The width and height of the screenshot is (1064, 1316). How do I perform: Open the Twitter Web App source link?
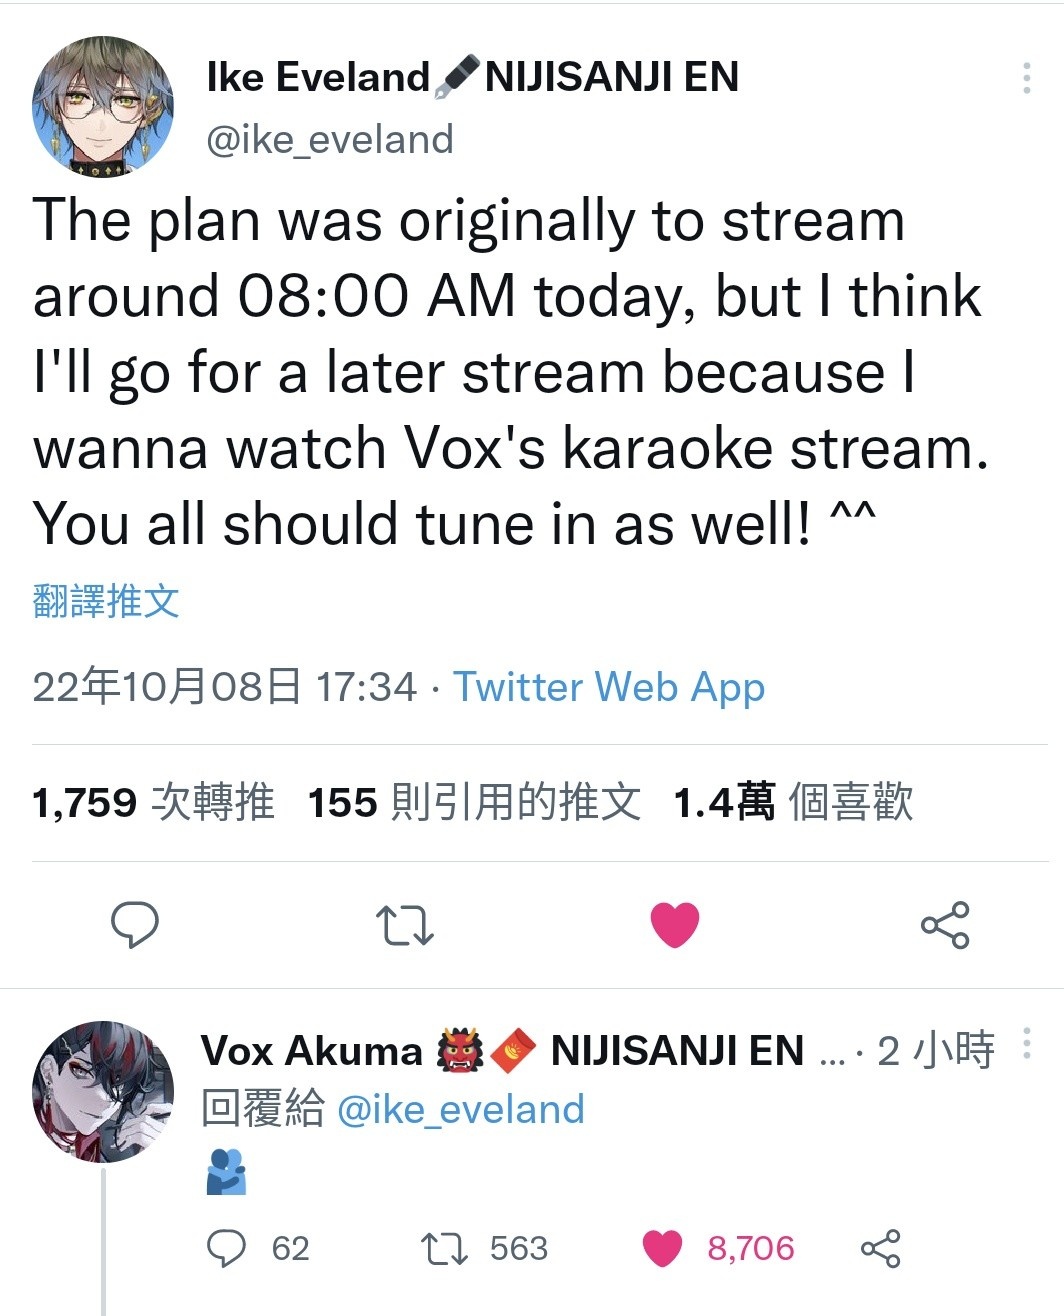(x=609, y=687)
